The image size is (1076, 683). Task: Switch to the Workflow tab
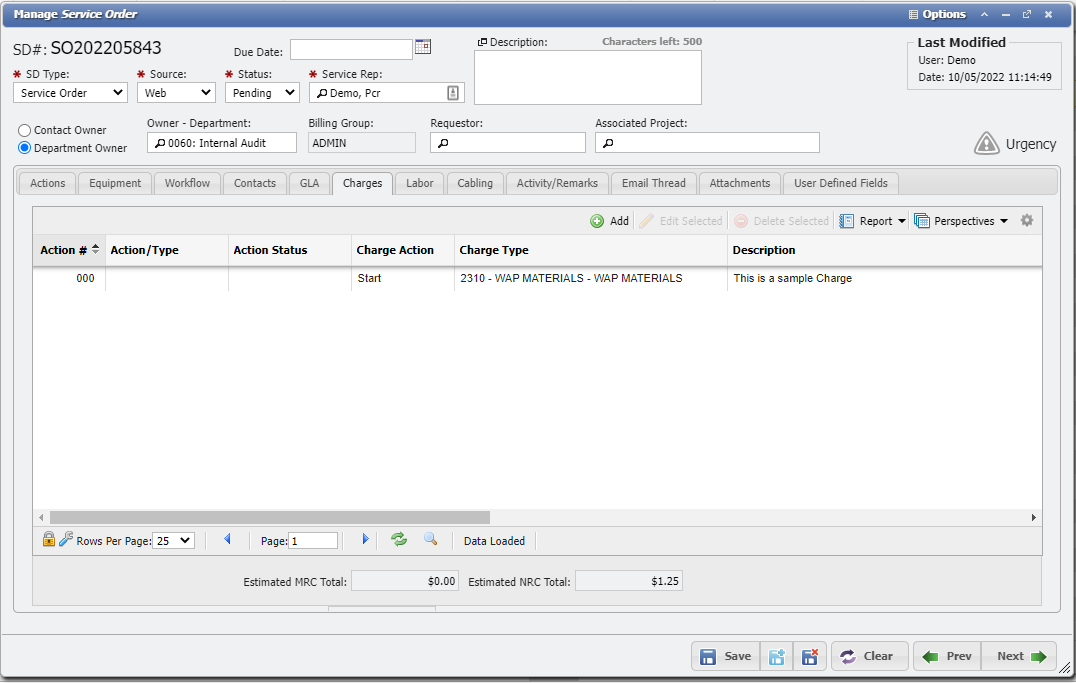click(x=187, y=183)
